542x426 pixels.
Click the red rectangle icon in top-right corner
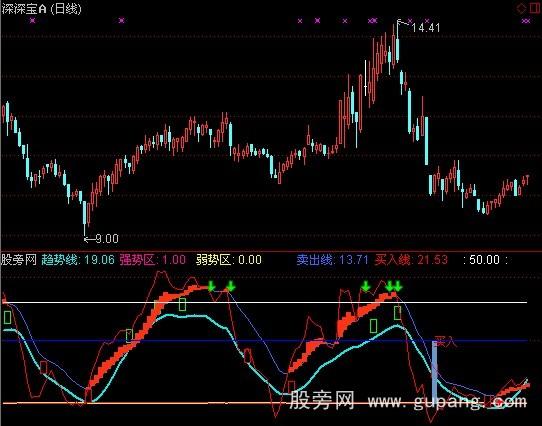point(535,8)
